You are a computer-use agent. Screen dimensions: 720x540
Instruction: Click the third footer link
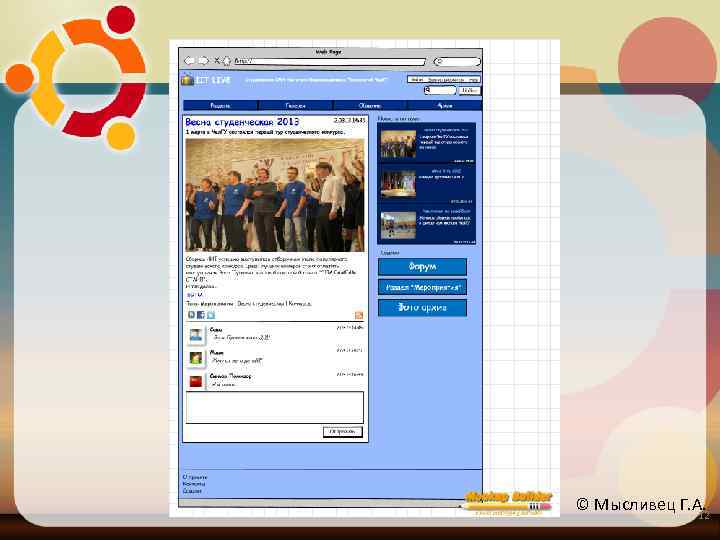coord(192,491)
